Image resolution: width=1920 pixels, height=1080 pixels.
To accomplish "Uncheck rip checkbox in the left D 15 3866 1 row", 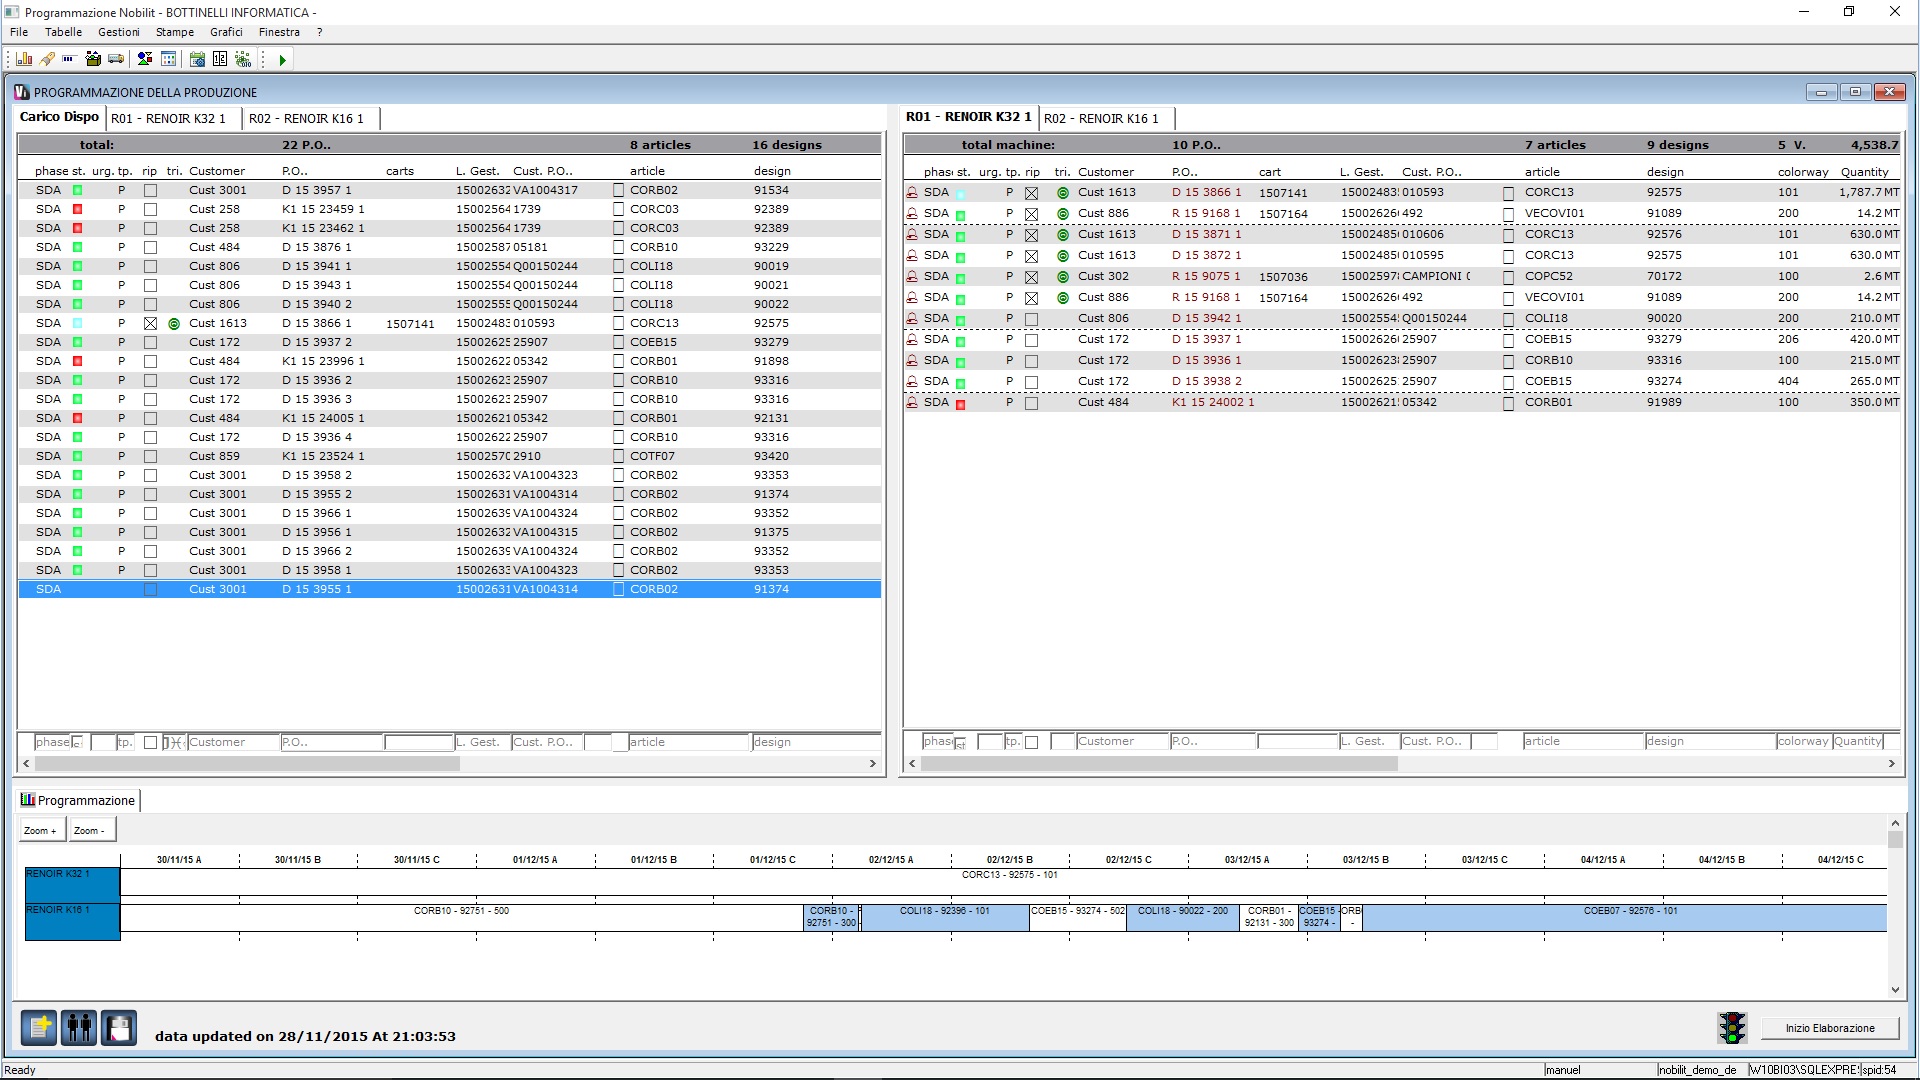I will 150,324.
